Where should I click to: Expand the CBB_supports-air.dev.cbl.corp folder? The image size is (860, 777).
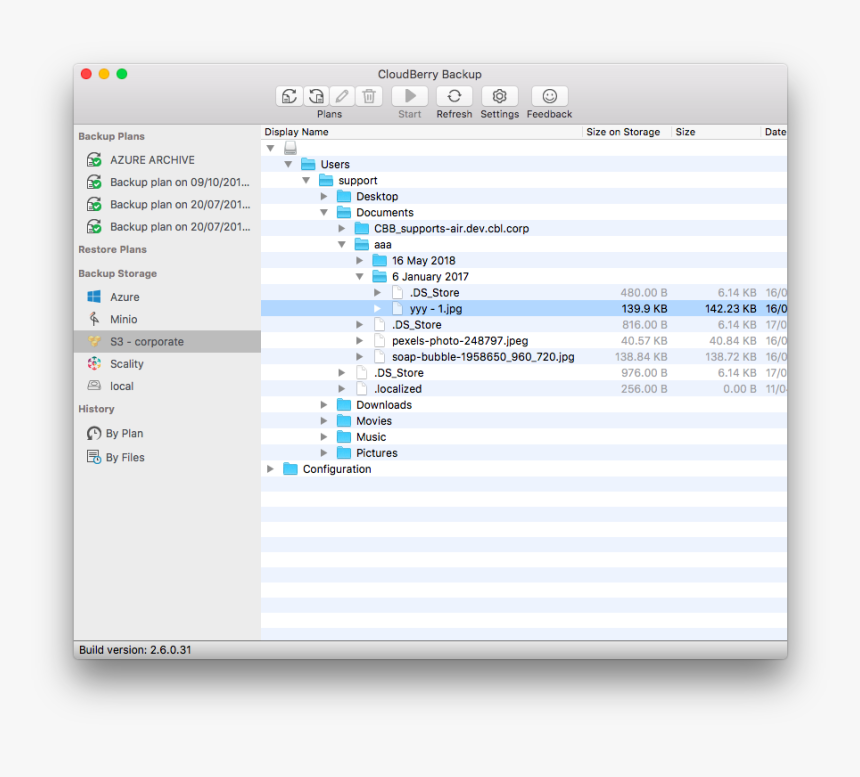341,228
